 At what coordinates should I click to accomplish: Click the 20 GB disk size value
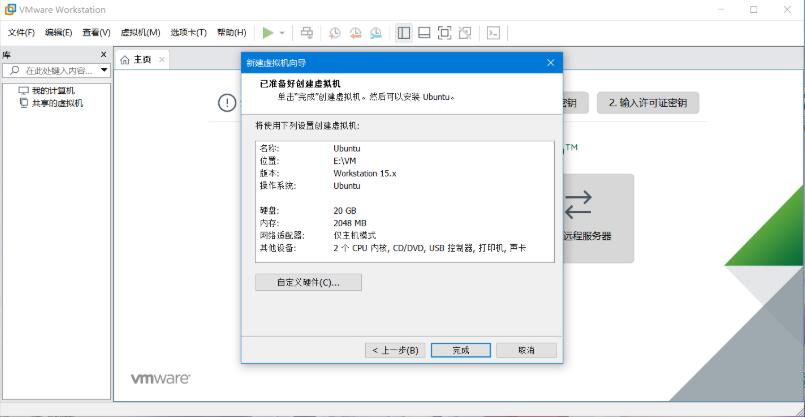344,211
